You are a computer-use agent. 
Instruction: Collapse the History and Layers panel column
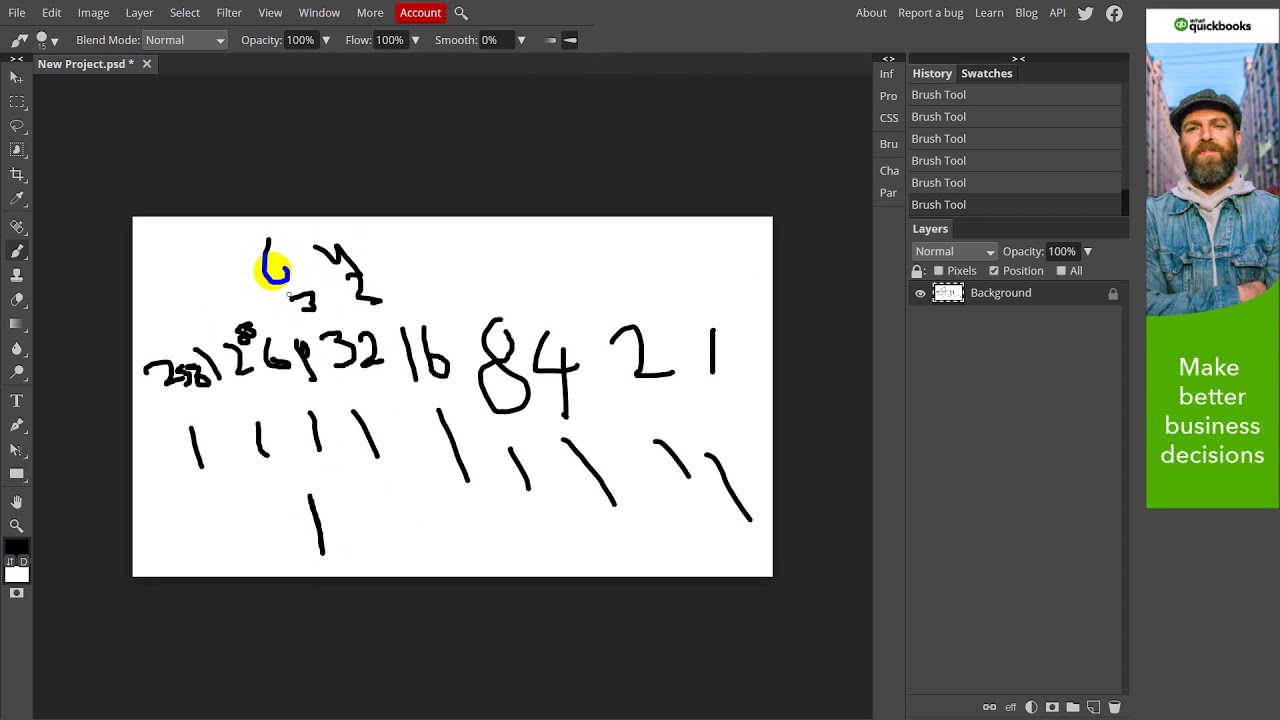tap(1018, 59)
